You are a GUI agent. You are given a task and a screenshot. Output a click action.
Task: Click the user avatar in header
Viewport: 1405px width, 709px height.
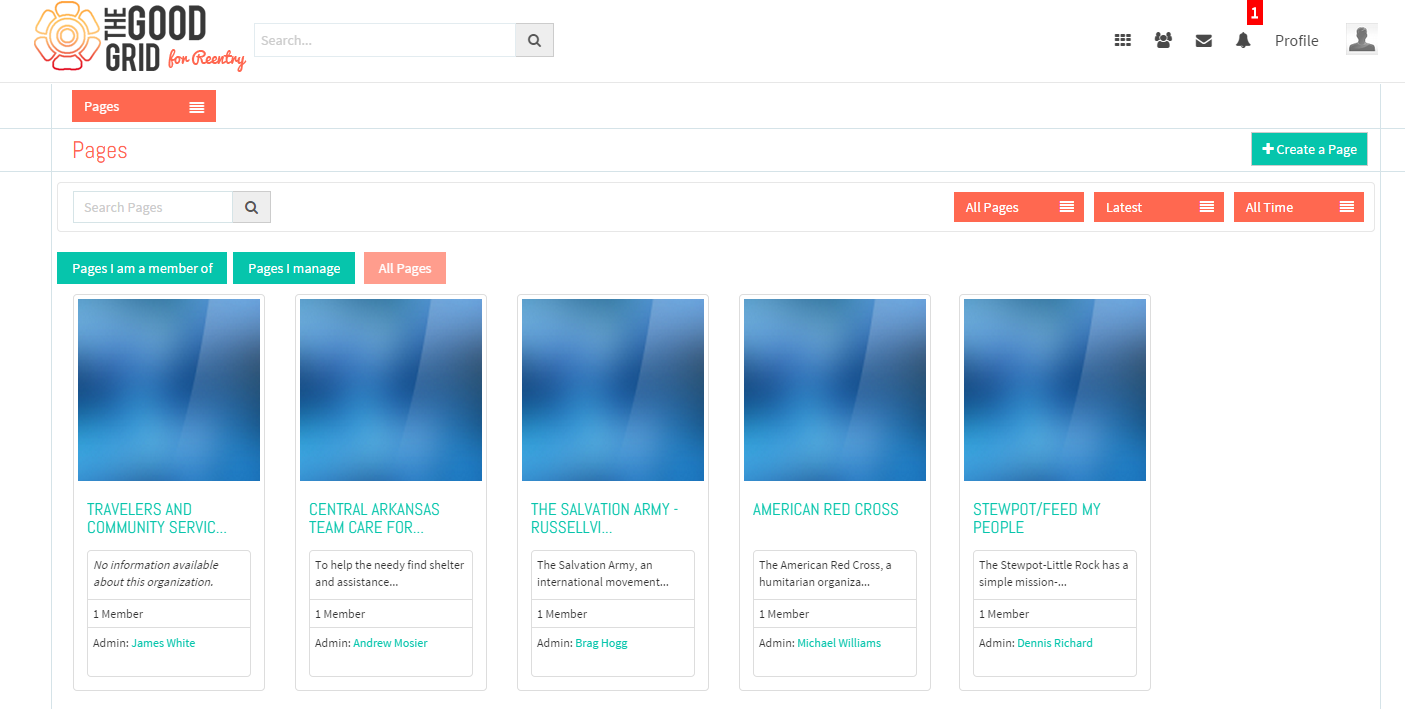coord(1362,39)
